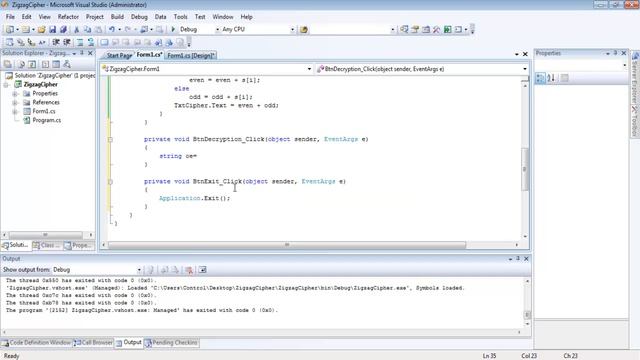640x360 pixels.
Task: Click the Decrease Indent icon
Action: (x=56, y=42)
